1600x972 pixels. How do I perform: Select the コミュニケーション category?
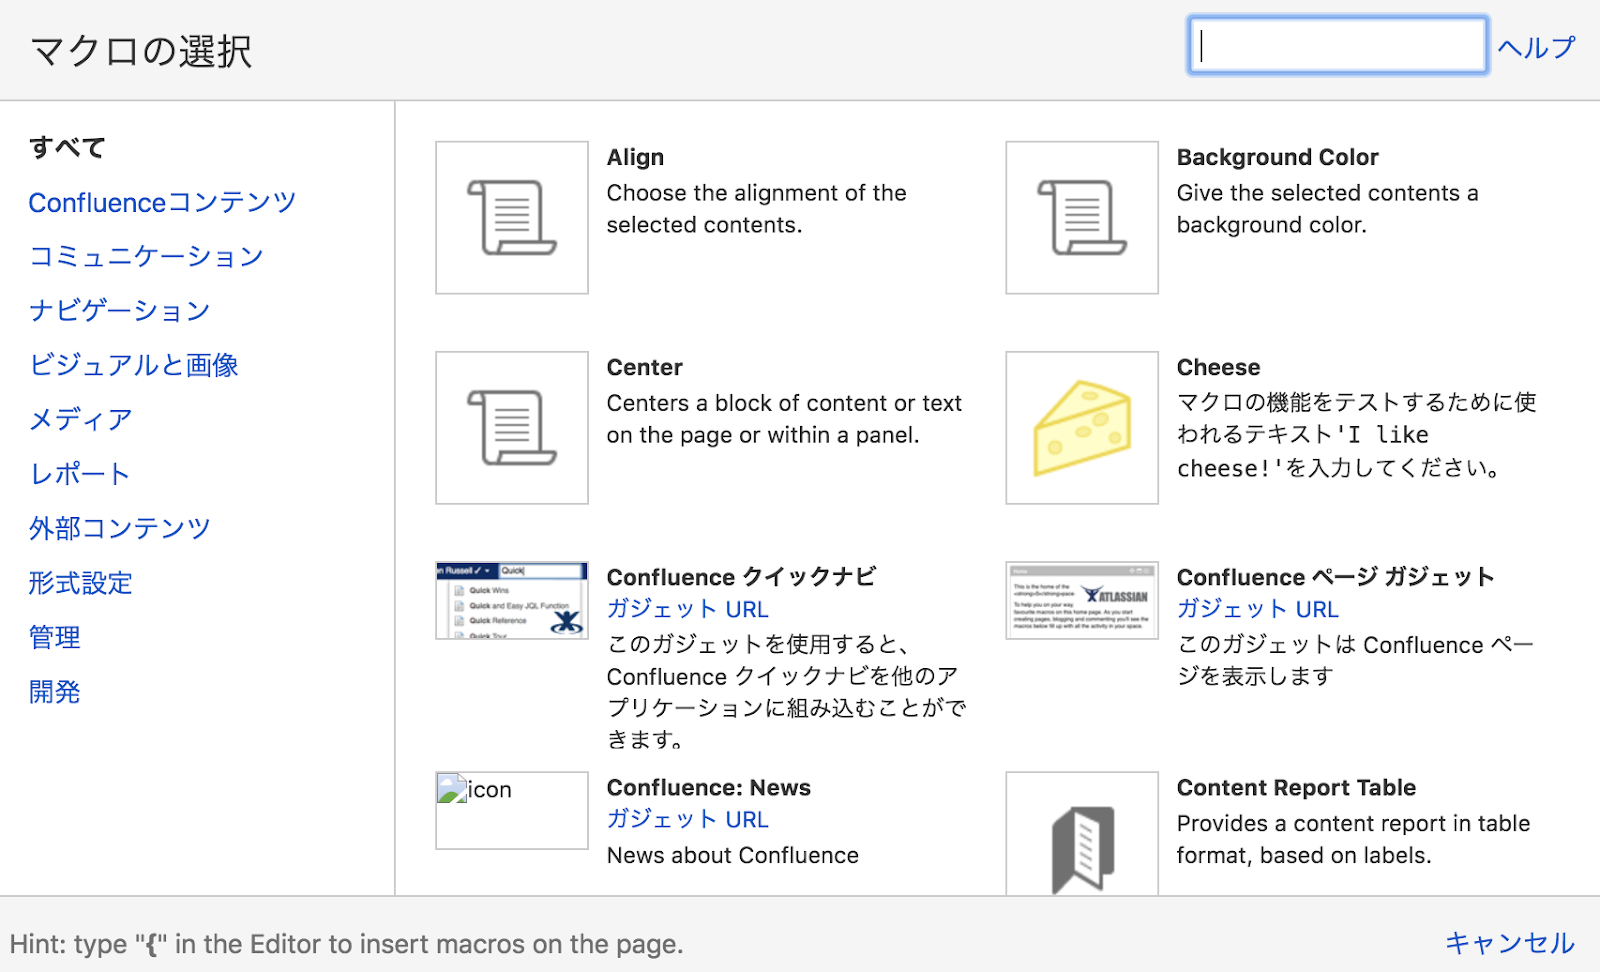pyautogui.click(x=146, y=256)
